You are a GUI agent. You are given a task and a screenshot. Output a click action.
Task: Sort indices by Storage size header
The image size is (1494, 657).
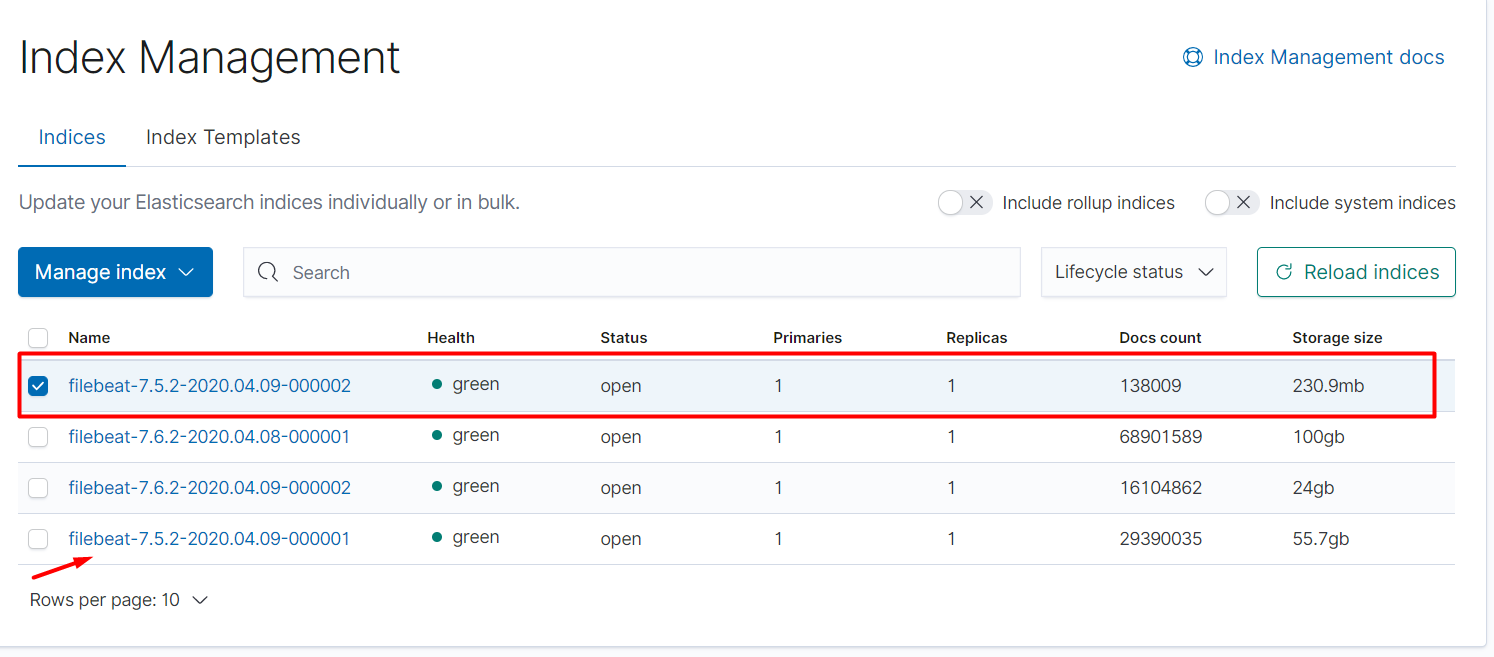coord(1337,338)
